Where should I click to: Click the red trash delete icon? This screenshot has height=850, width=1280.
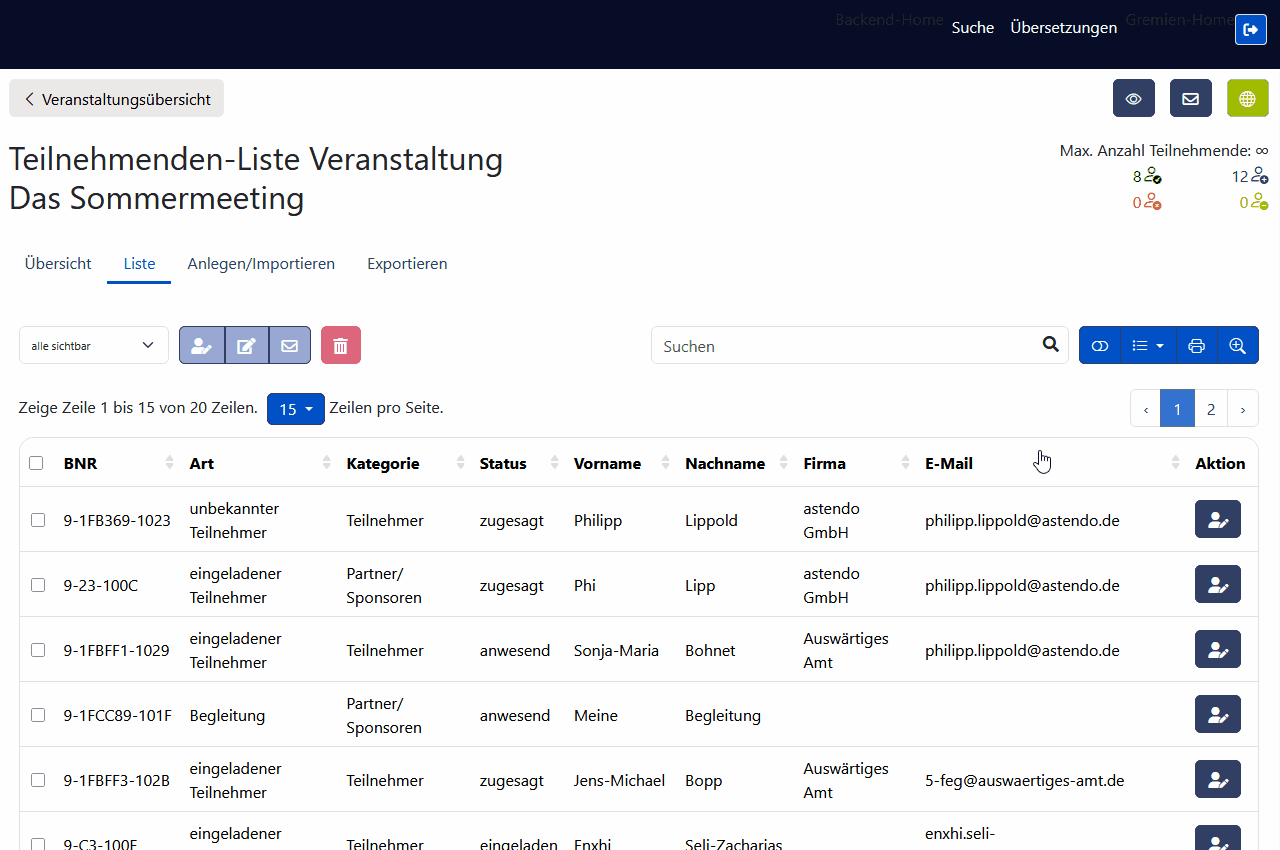[340, 345]
